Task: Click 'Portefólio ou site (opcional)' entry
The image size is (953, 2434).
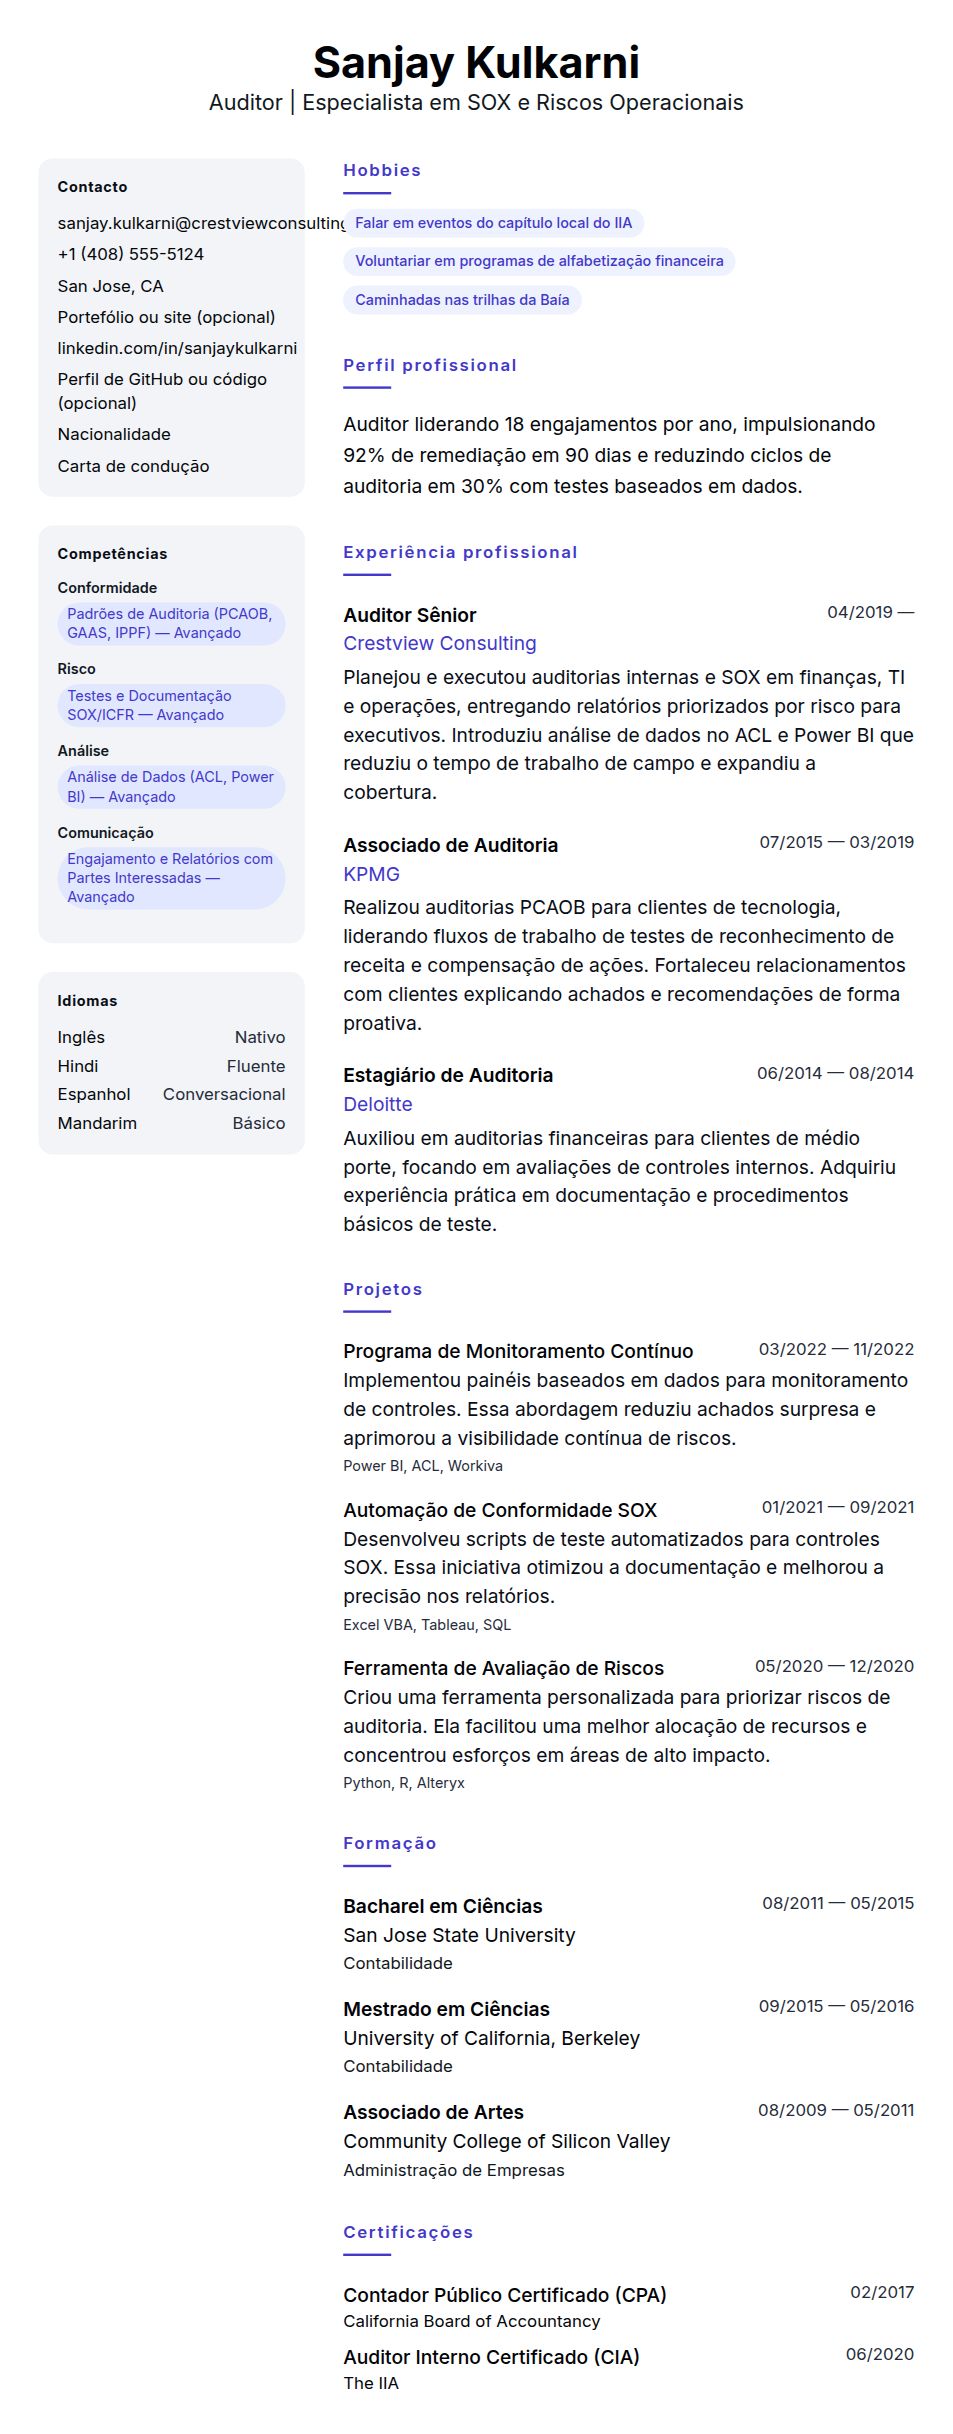Action: click(166, 317)
